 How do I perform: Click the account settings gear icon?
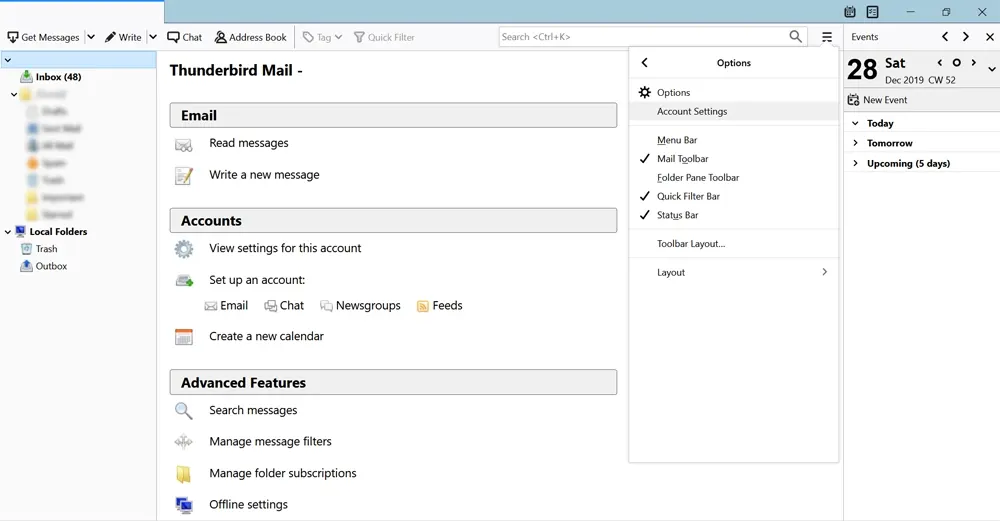(x=184, y=249)
